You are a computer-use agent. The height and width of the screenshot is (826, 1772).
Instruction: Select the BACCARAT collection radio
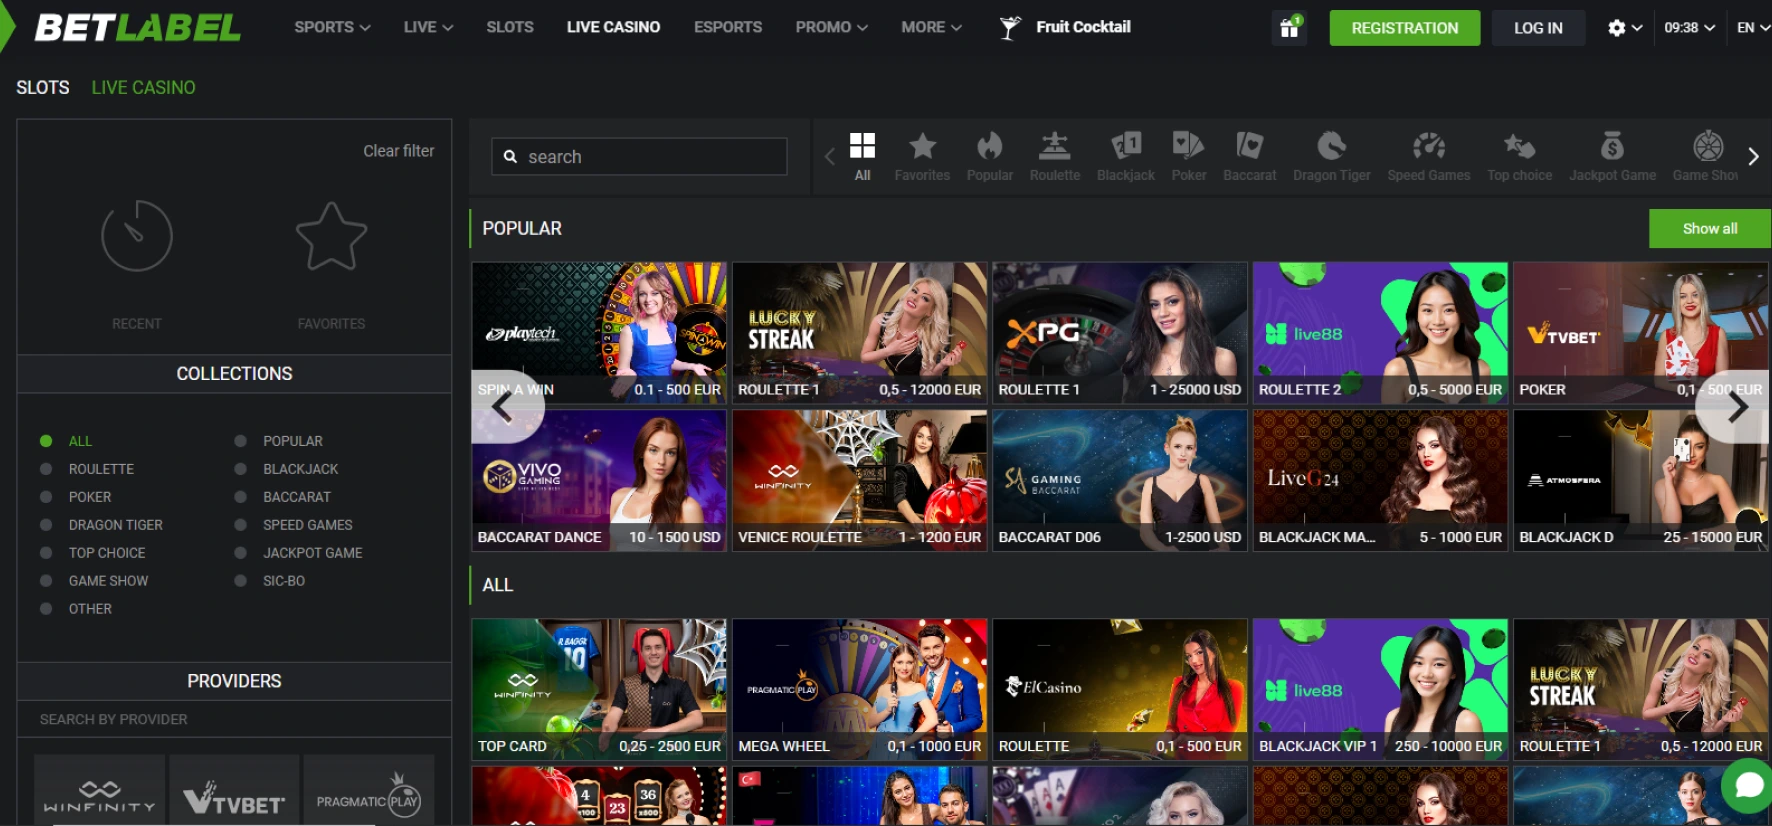point(240,497)
